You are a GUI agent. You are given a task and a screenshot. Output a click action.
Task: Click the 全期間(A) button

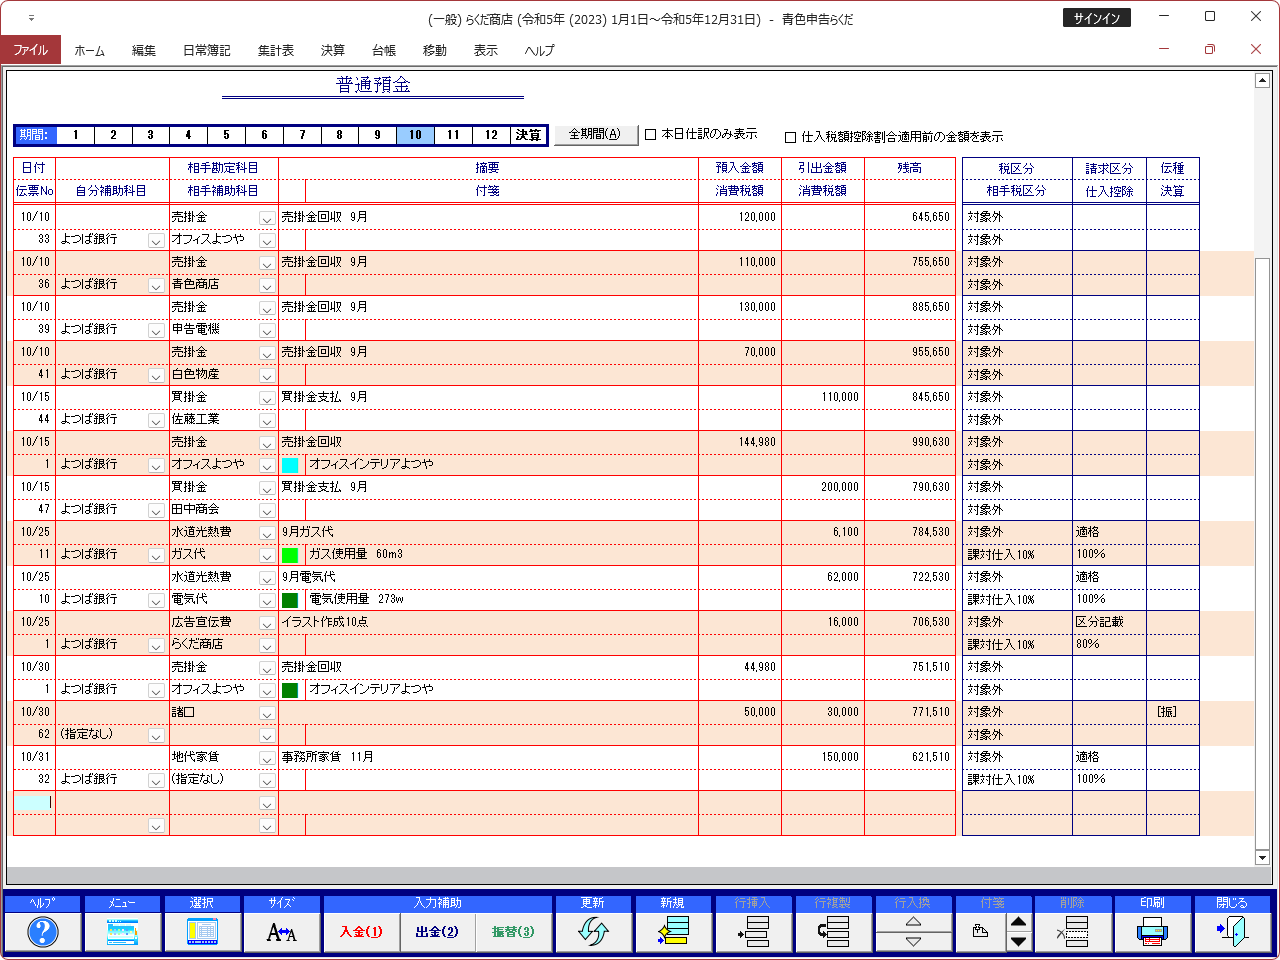pyautogui.click(x=595, y=134)
